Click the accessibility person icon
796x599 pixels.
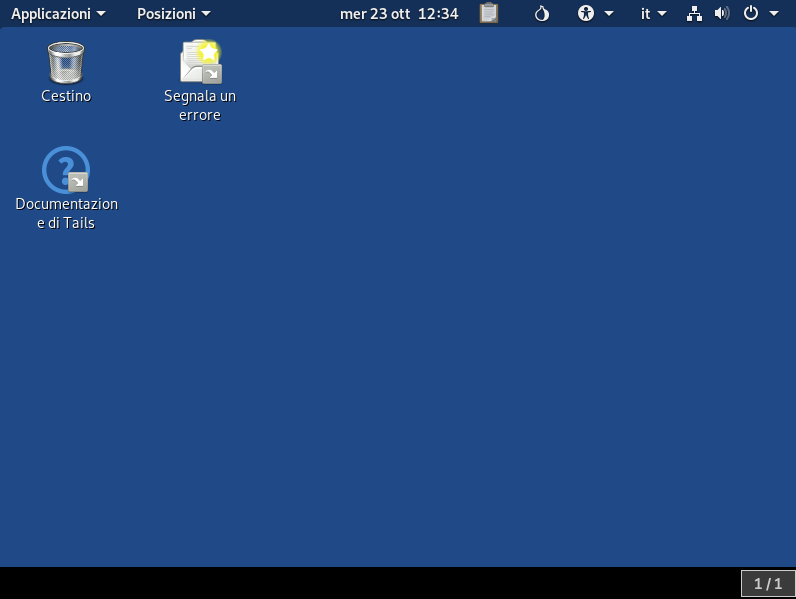pyautogui.click(x=586, y=14)
